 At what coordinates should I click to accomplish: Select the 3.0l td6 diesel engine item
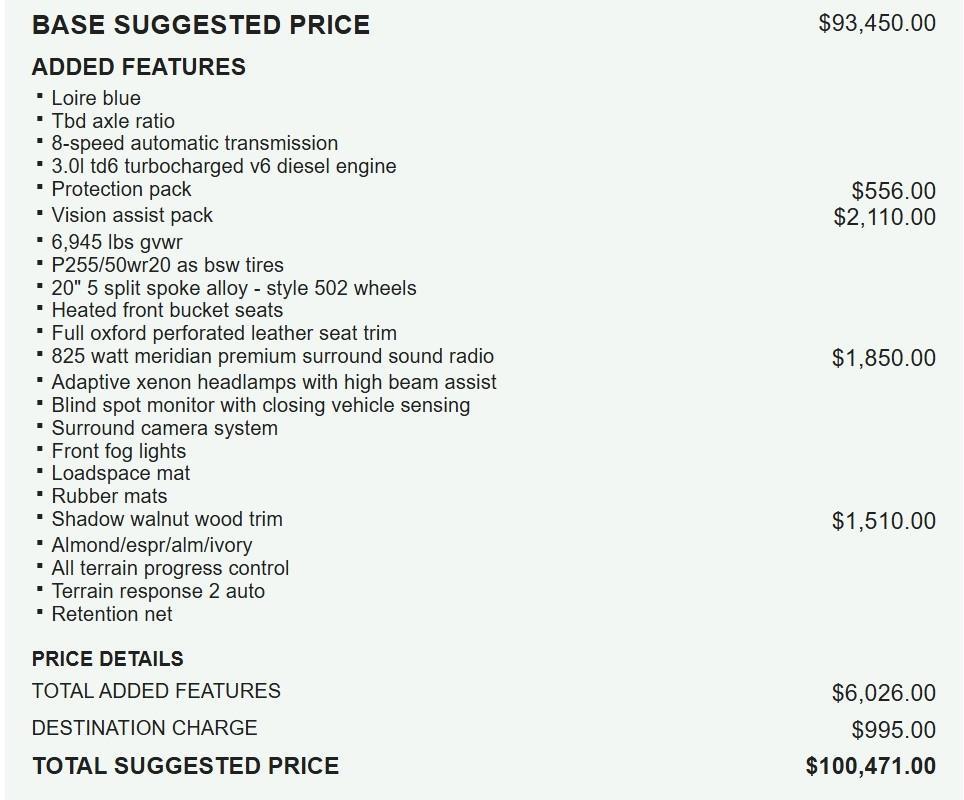(223, 166)
